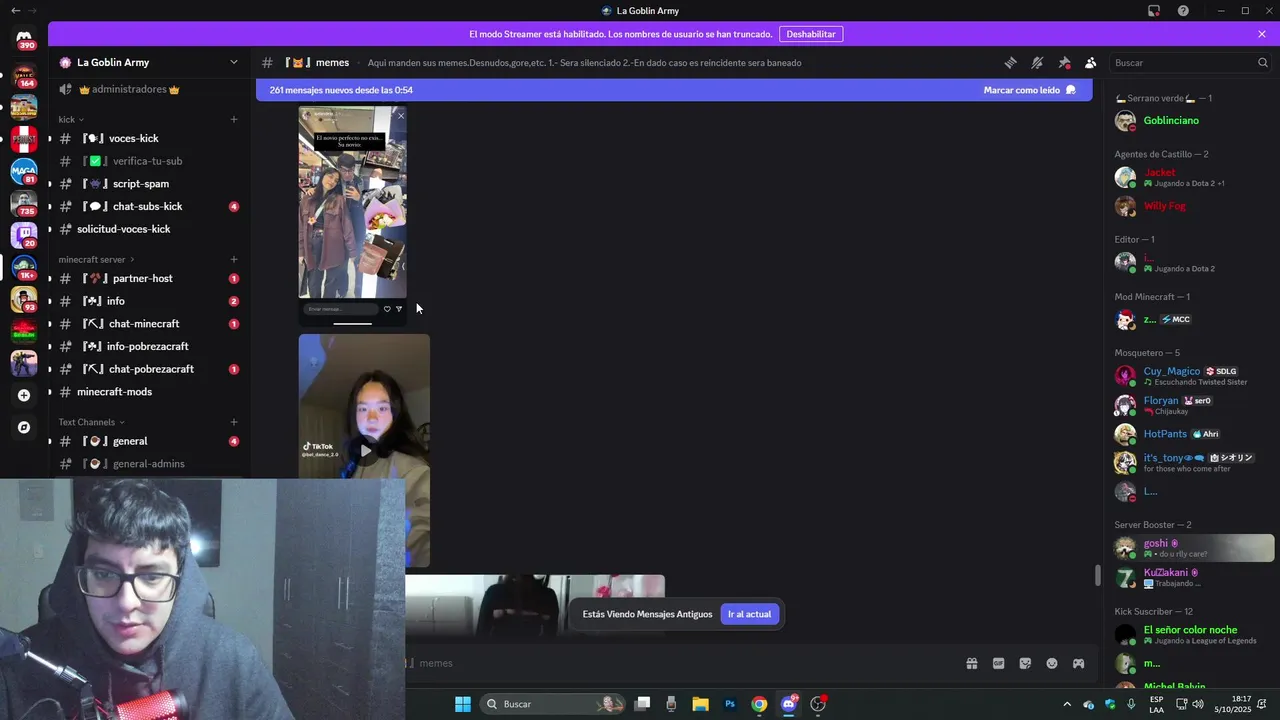Image resolution: width=1280 pixels, height=720 pixels.
Task: Open the OBS icon on the taskbar
Action: click(x=818, y=704)
